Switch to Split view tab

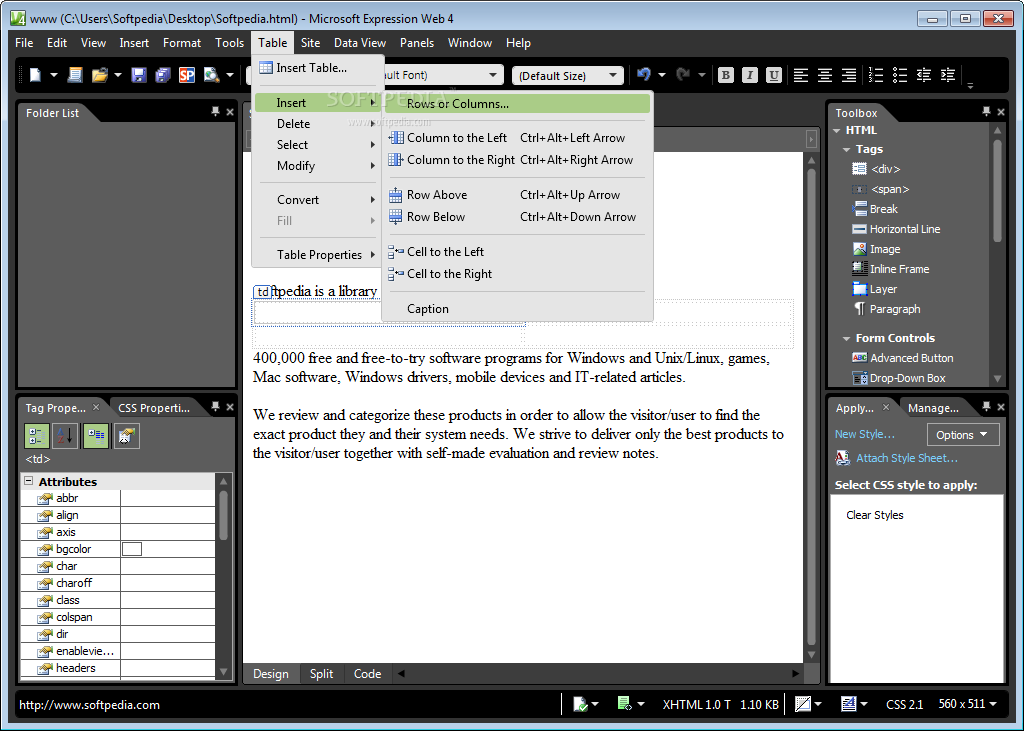tap(321, 674)
